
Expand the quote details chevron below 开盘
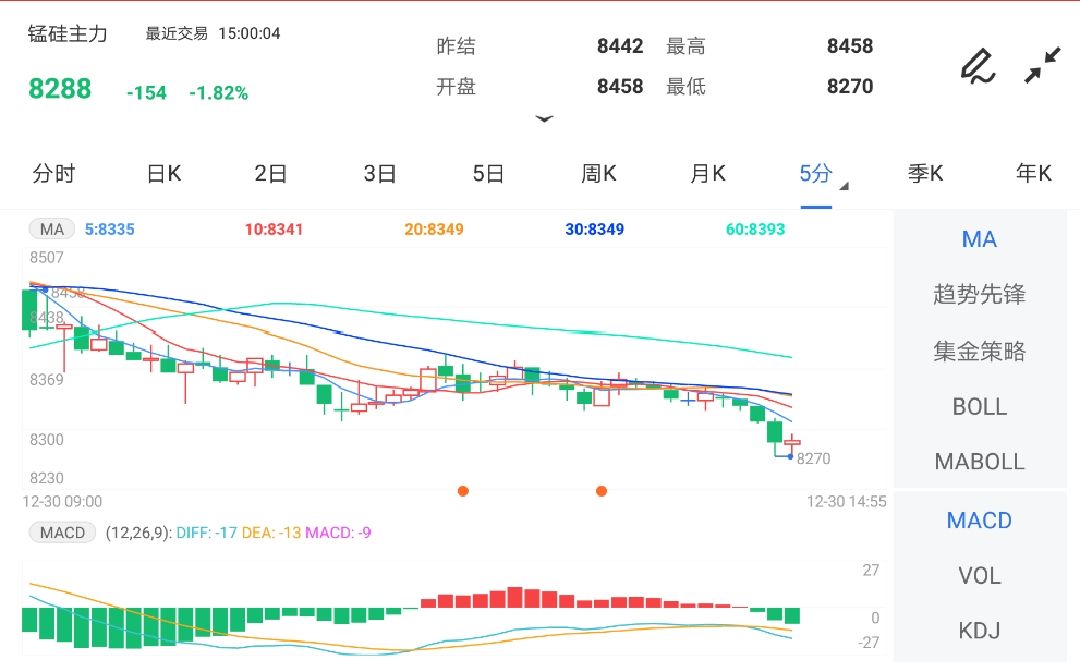545,118
